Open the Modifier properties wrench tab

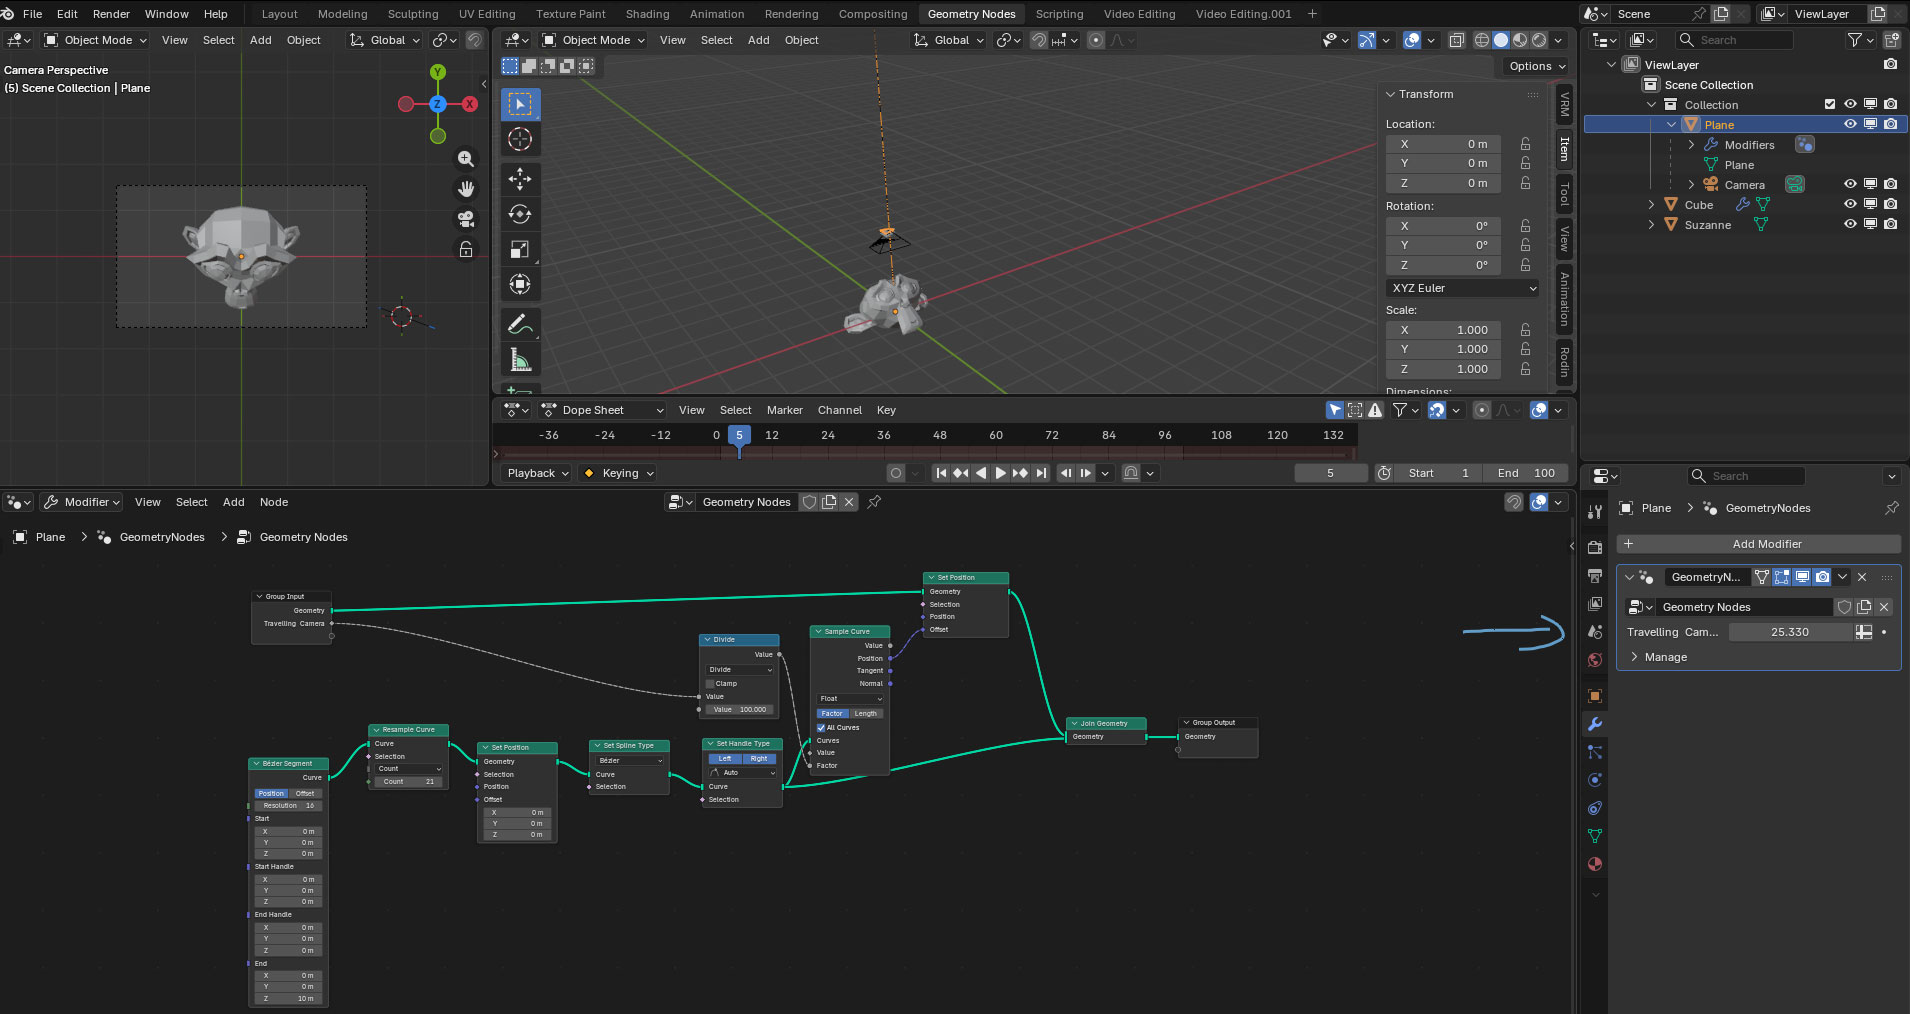click(1595, 724)
